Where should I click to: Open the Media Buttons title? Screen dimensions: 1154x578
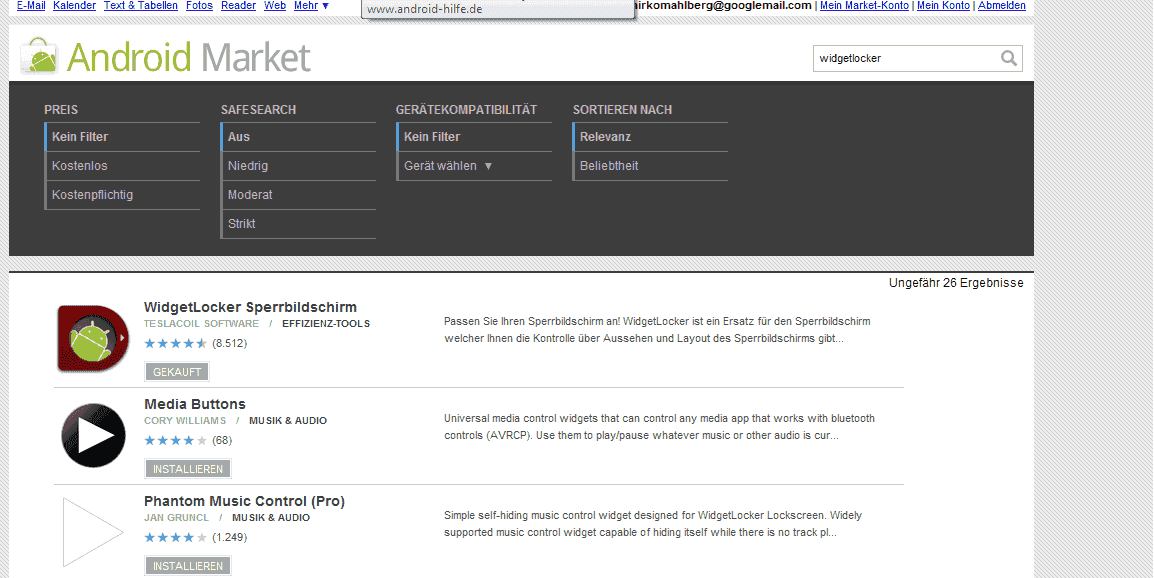195,404
